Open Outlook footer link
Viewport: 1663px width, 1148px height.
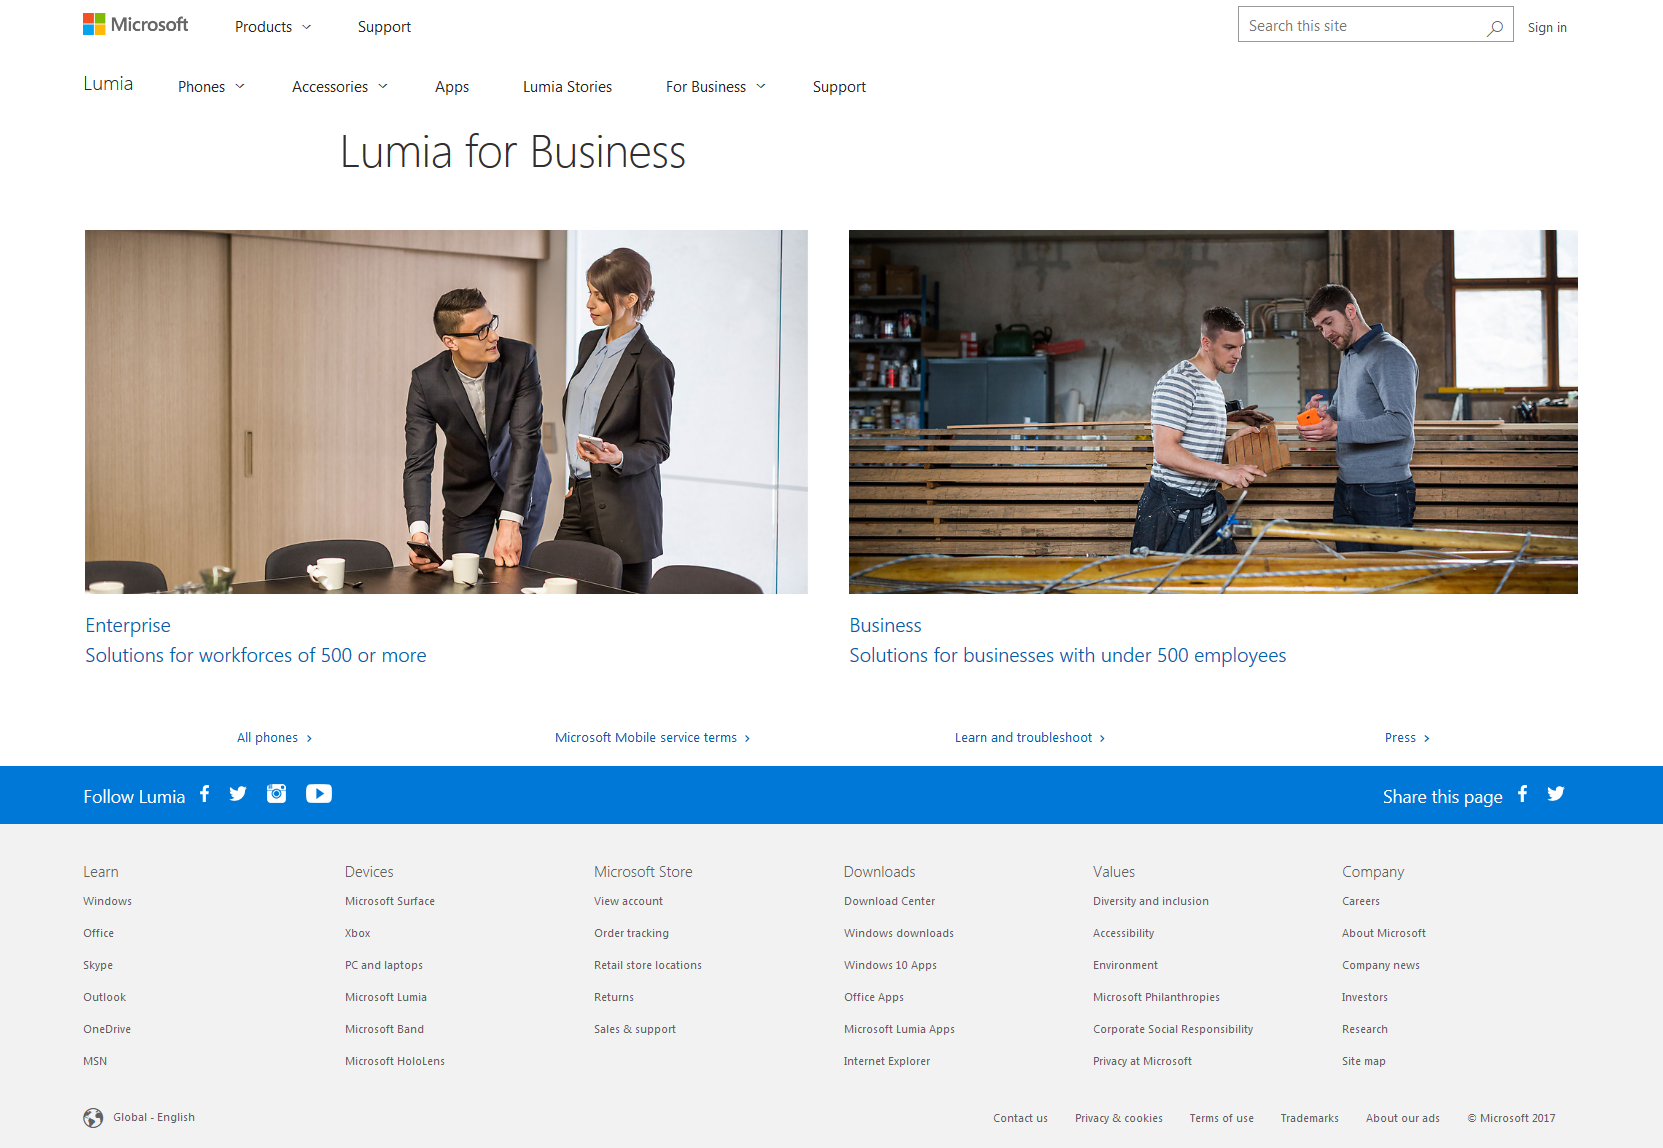[104, 997]
